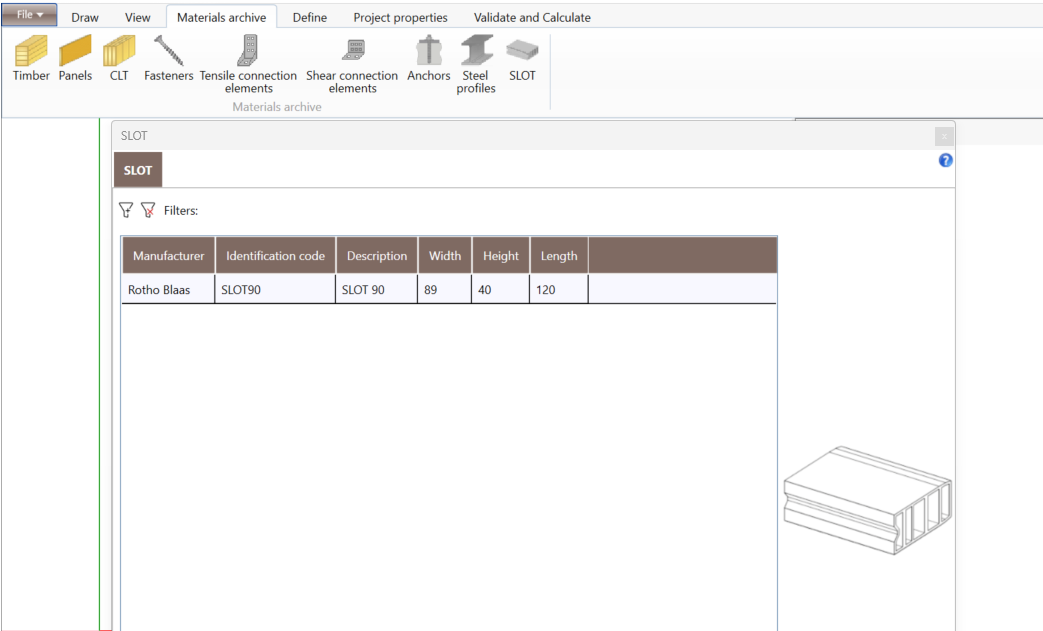This screenshot has width=1043, height=631.
Task: Select the SLOT tab in the dialog
Action: tap(138, 170)
